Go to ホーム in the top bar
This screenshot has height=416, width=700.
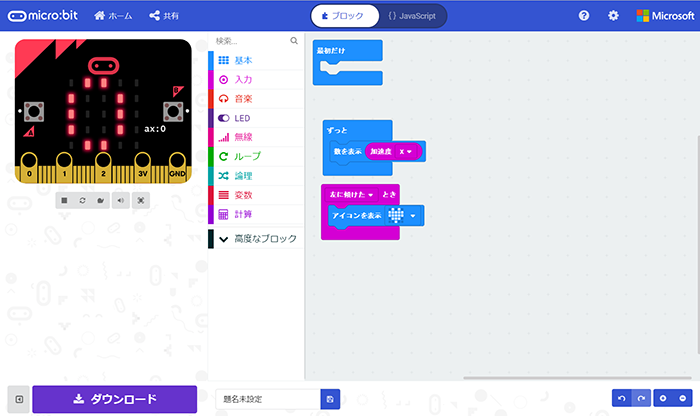point(114,16)
